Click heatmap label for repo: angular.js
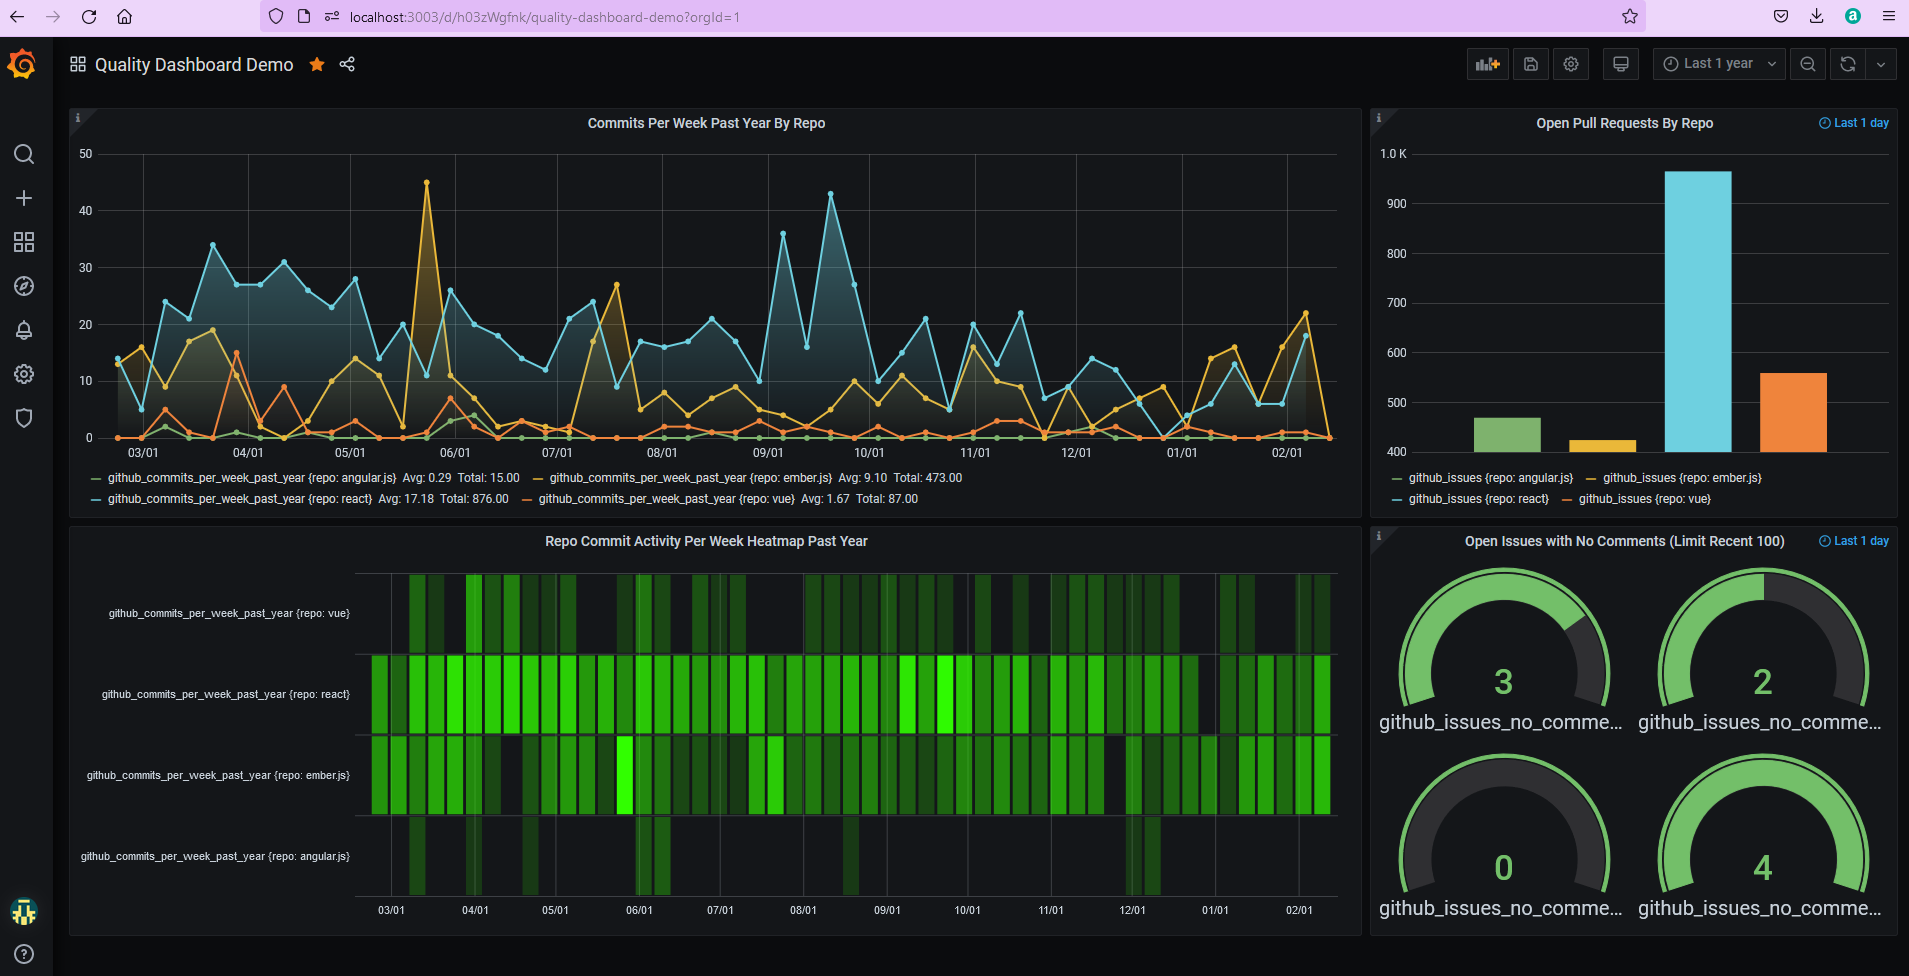 [215, 856]
